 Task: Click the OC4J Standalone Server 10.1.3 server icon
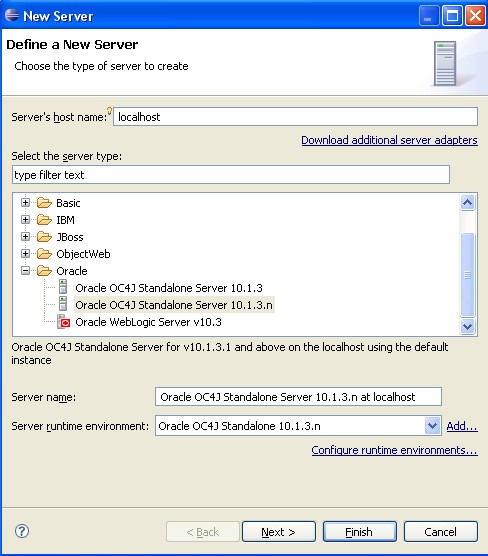coord(63,287)
